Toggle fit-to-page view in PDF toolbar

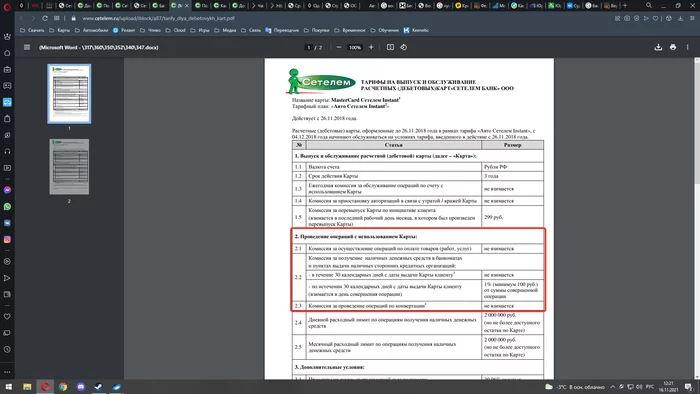point(390,47)
